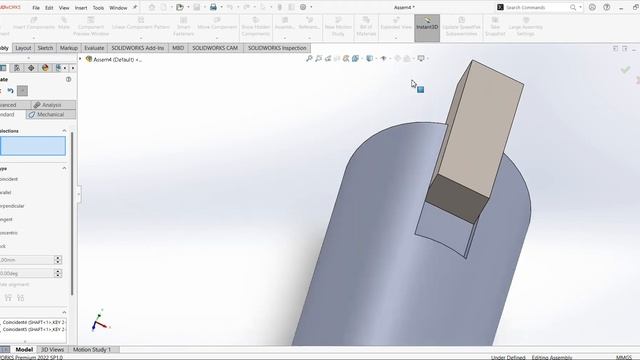The width and height of the screenshot is (640, 360).
Task: Collapse the Mate Selections section
Action: 64,131
